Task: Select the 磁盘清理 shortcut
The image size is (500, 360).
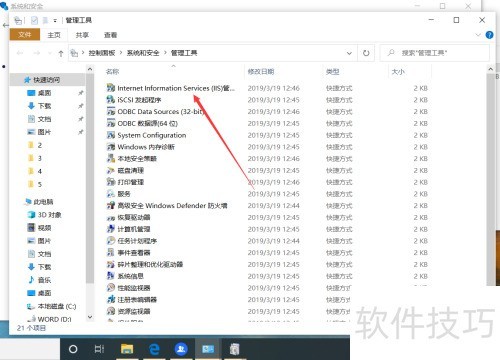Action: click(125, 170)
